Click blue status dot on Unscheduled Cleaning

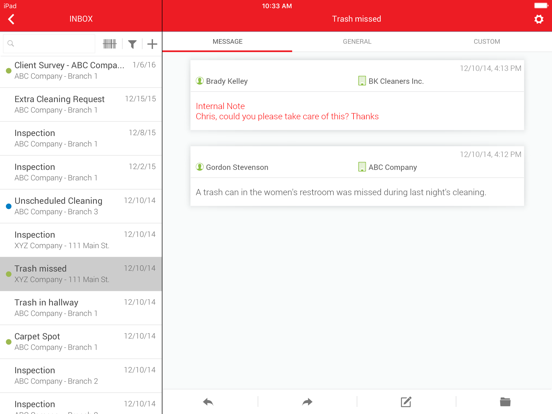(8, 206)
